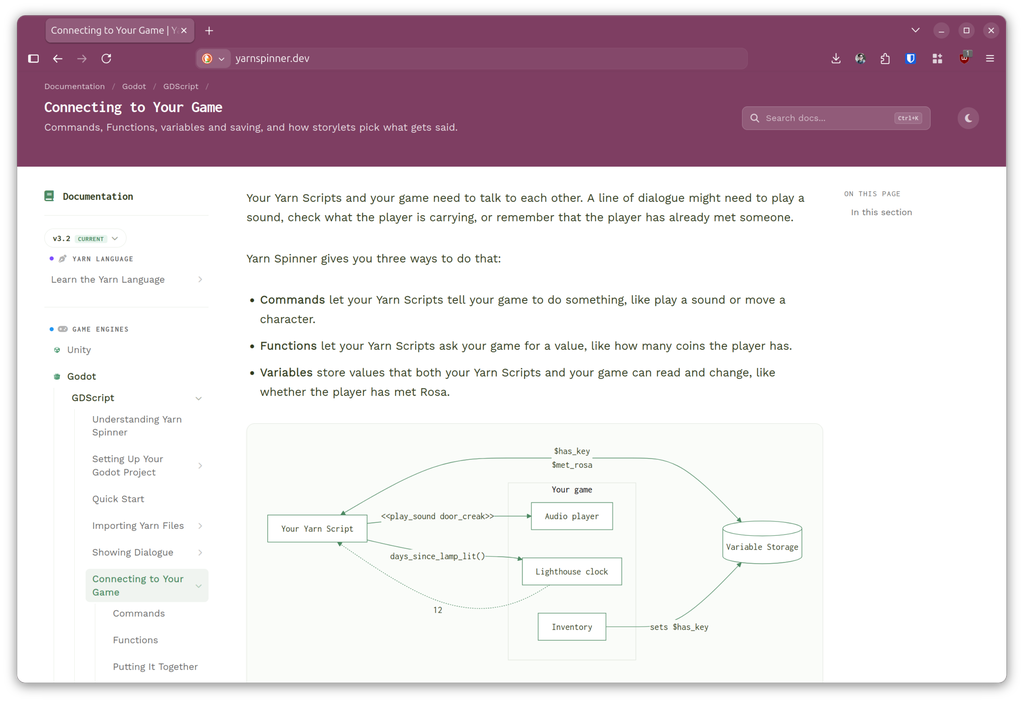The width and height of the screenshot is (1024, 702).
Task: Open the Documentation sidebar heading
Action: (x=98, y=197)
